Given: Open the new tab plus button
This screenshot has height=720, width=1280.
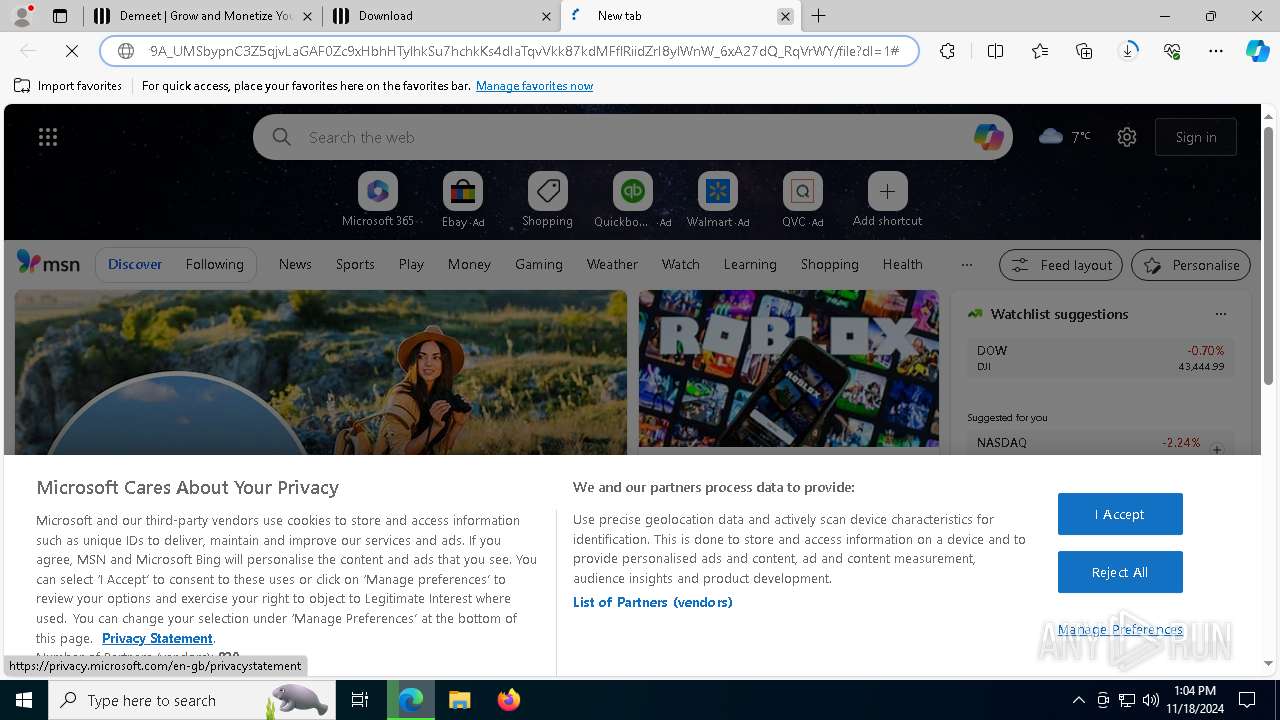Looking at the screenshot, I should pyautogui.click(x=819, y=16).
